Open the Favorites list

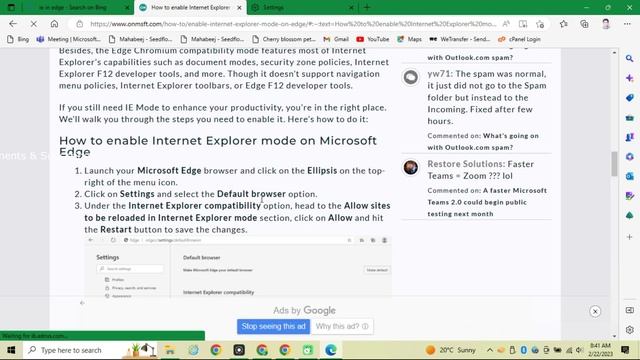(564, 24)
